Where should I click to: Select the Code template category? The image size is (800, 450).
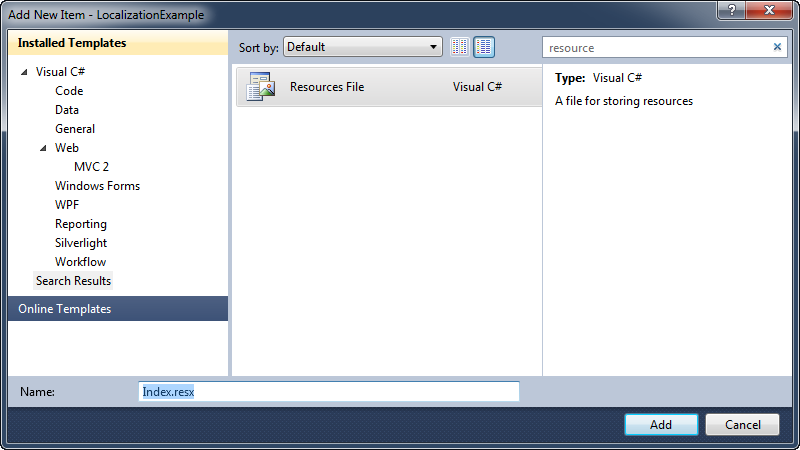coord(69,91)
